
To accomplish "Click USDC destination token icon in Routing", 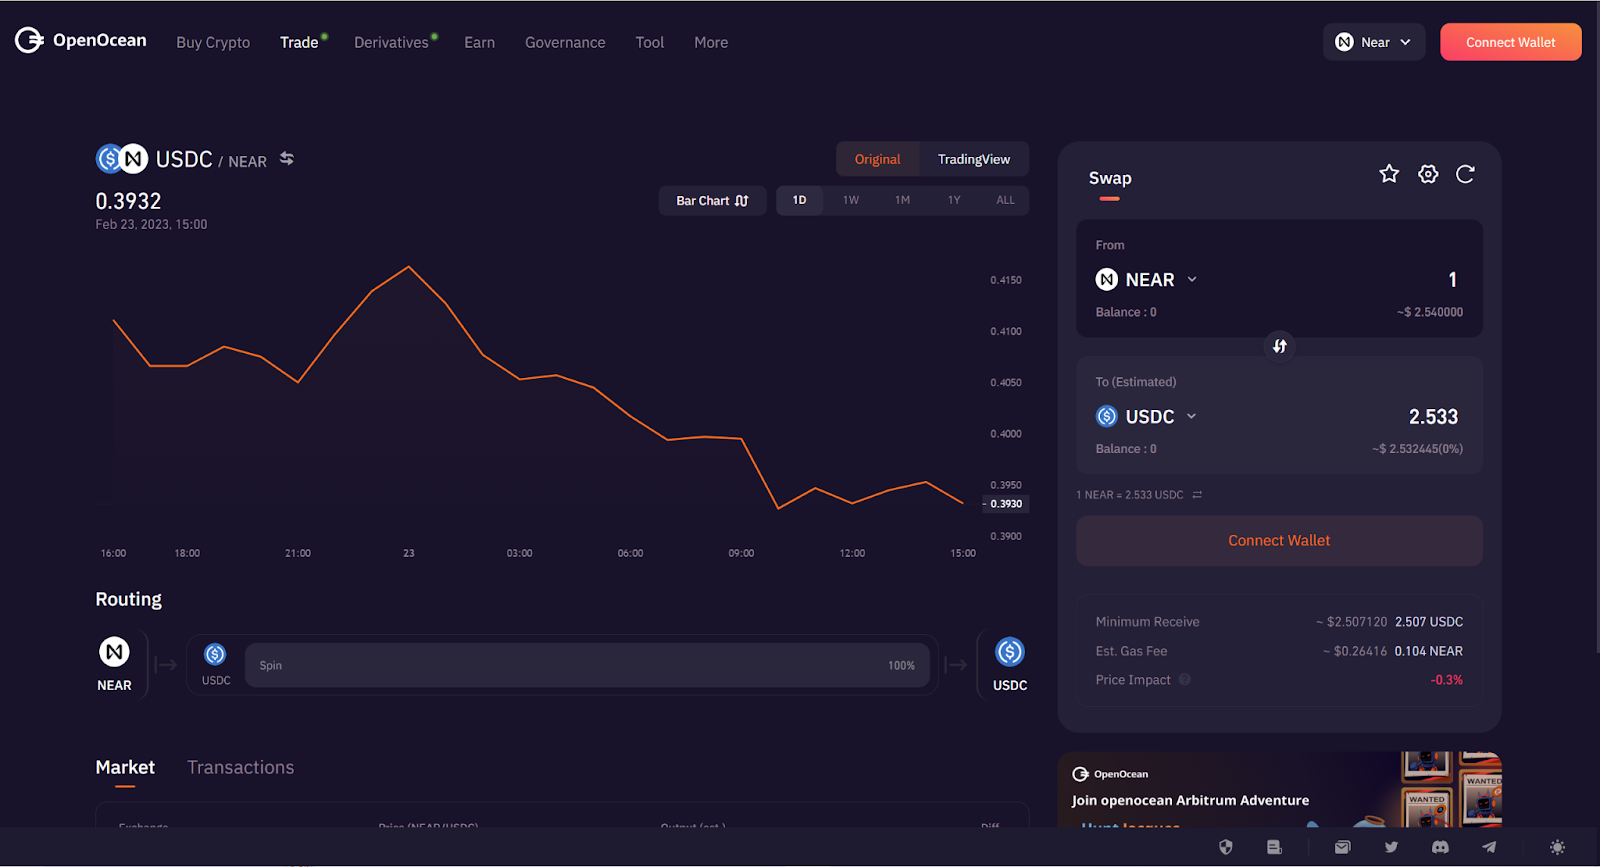I will coord(1010,652).
